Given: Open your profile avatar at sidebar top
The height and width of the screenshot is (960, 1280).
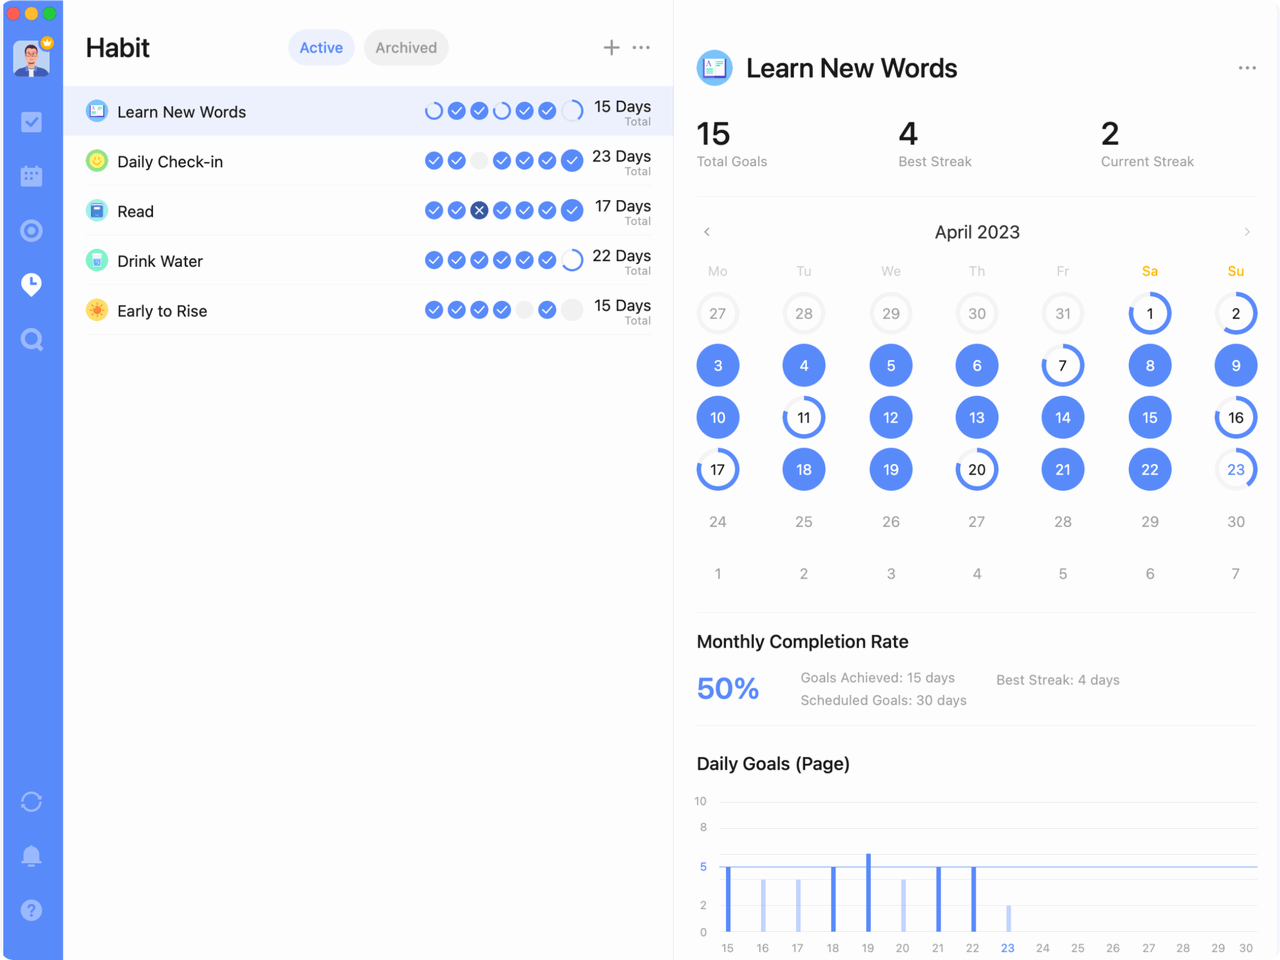Looking at the screenshot, I should [x=31, y=58].
